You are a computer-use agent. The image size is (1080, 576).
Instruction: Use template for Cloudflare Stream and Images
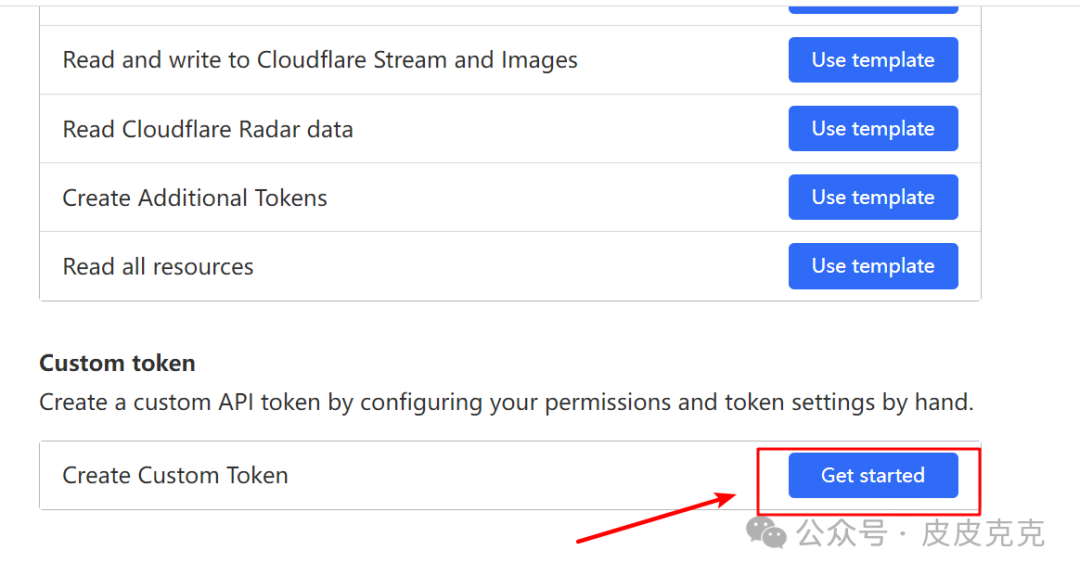tap(873, 60)
